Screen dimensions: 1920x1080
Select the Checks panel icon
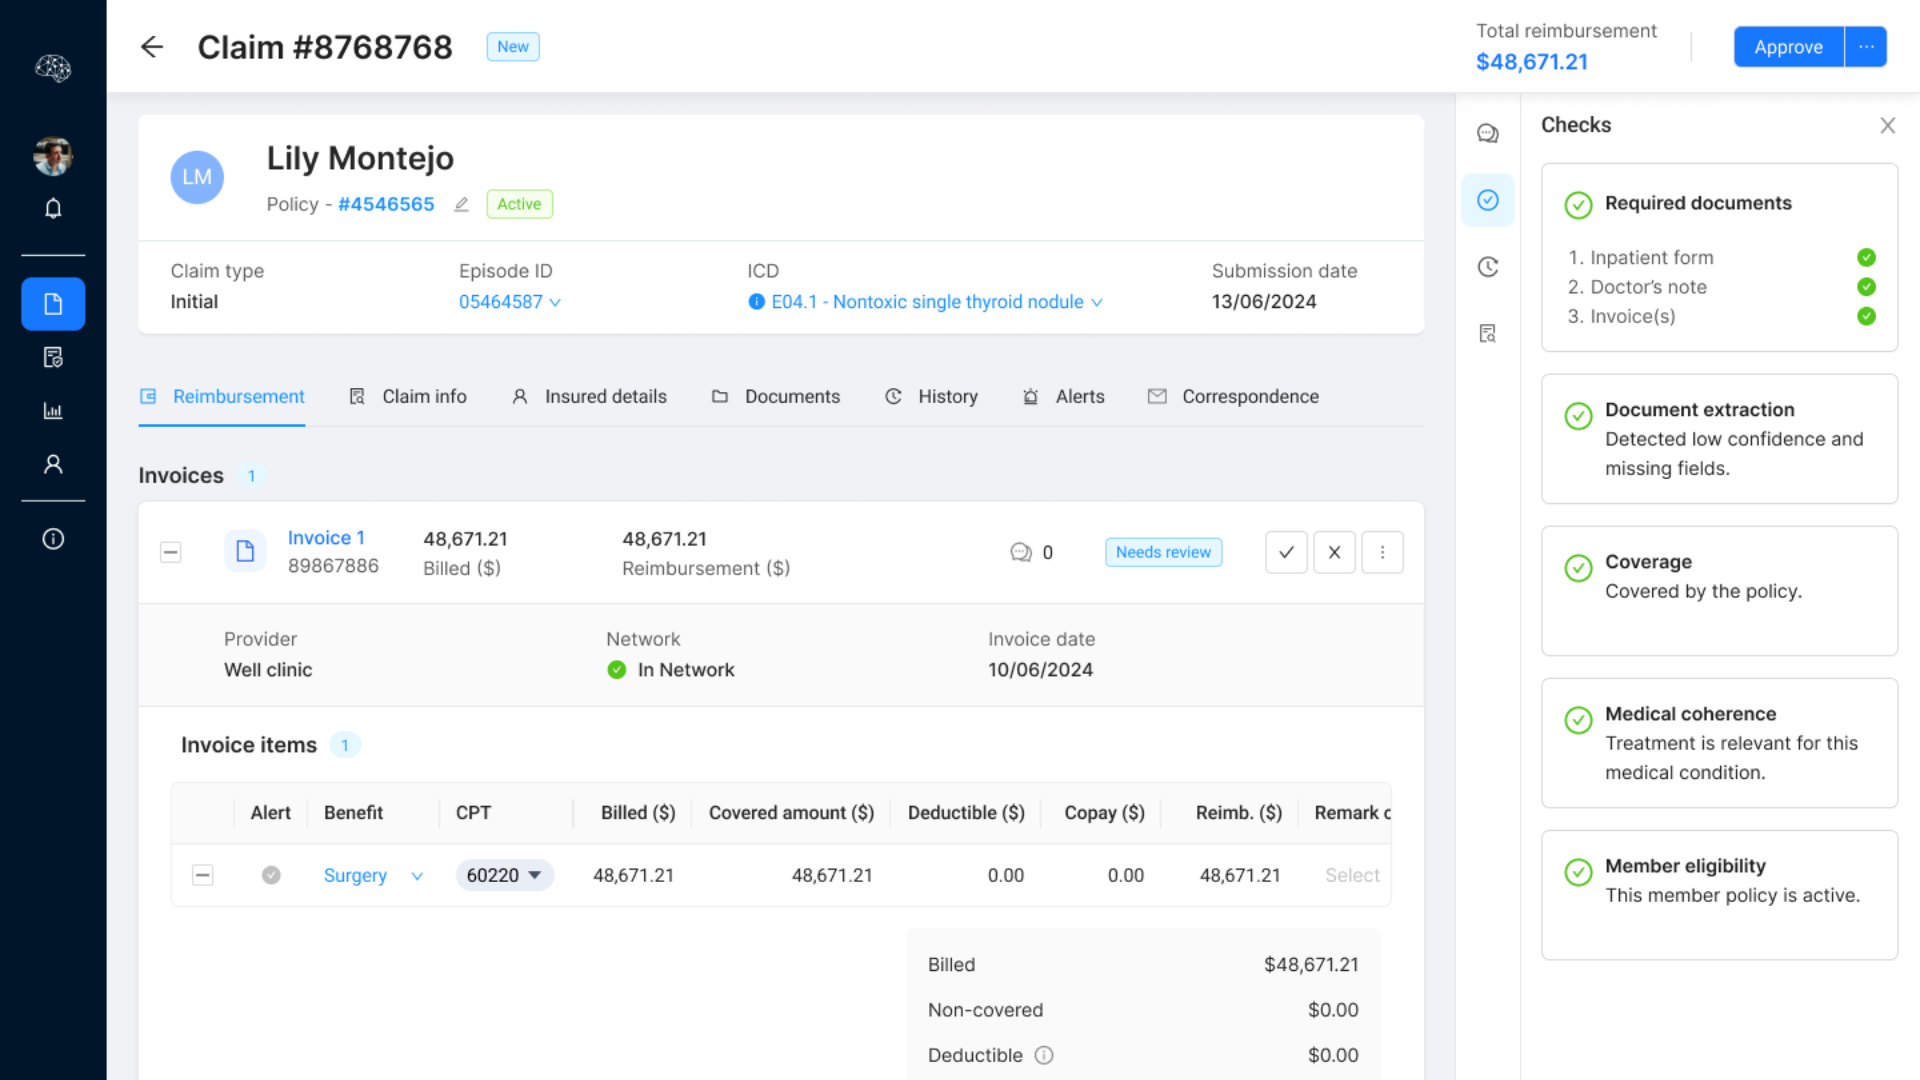click(x=1488, y=200)
